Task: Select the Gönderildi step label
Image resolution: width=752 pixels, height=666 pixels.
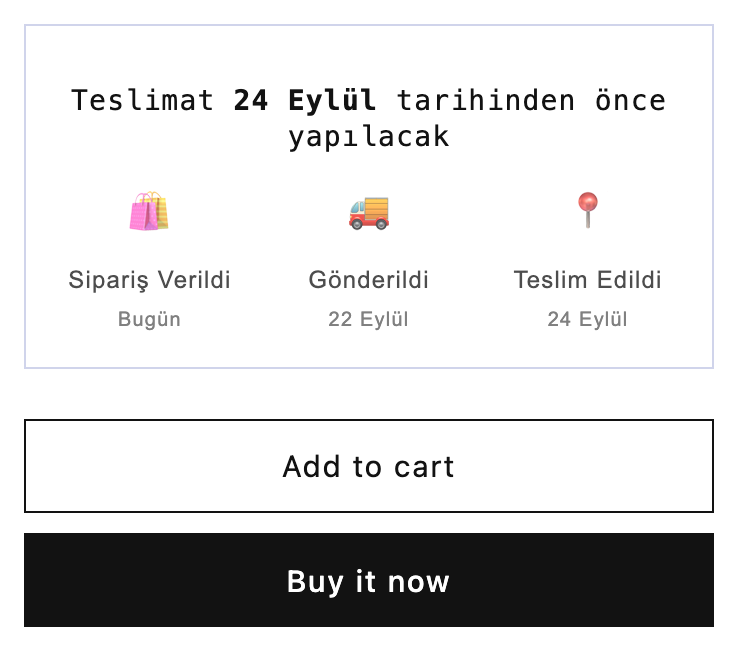Action: click(369, 280)
